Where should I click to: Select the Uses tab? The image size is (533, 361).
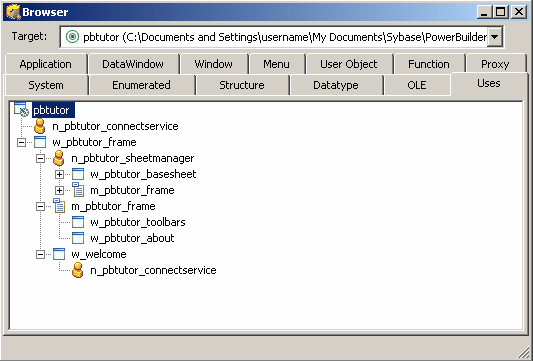click(x=489, y=84)
